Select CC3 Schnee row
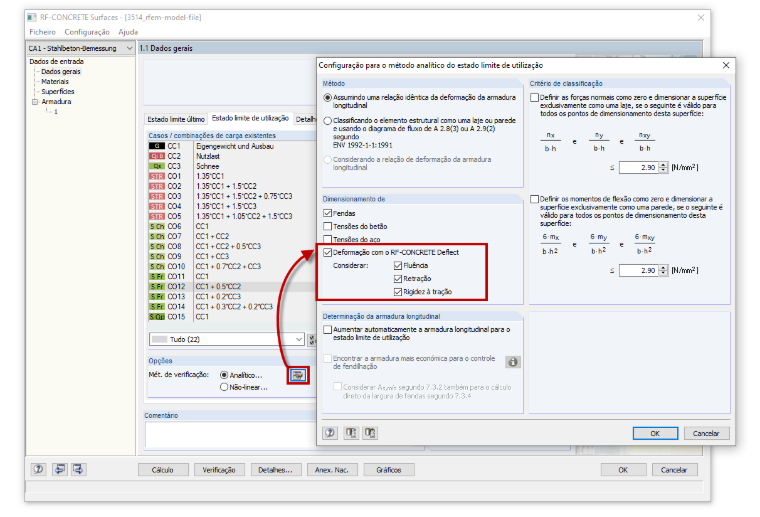Image resolution: width=760 pixels, height=517 pixels. pyautogui.click(x=233, y=166)
